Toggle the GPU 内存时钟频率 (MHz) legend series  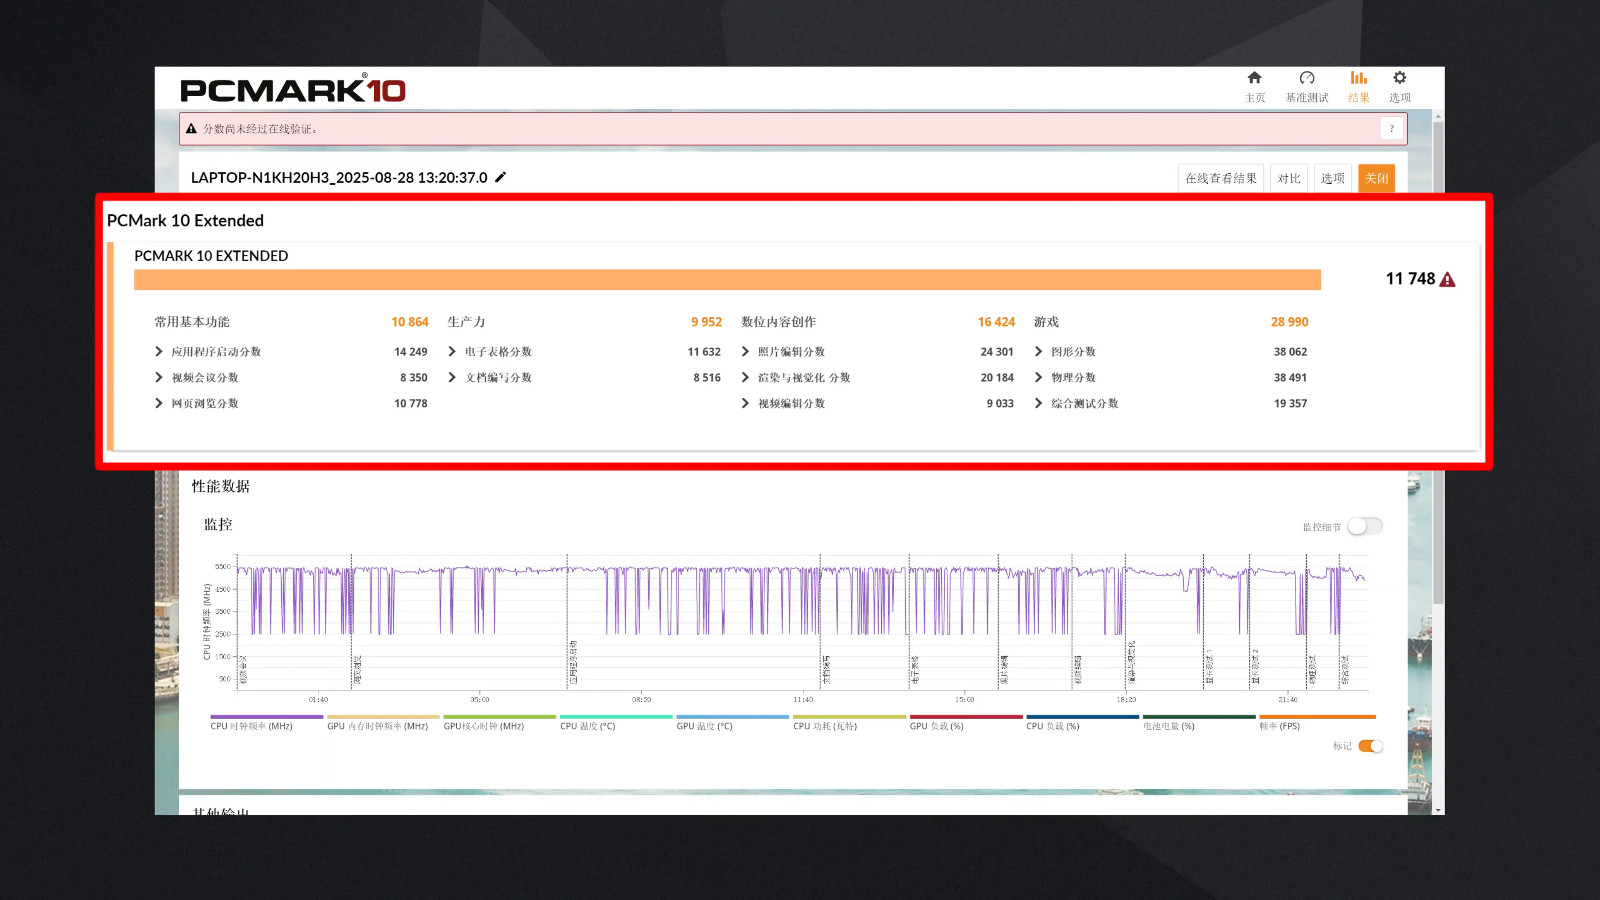[x=383, y=723]
